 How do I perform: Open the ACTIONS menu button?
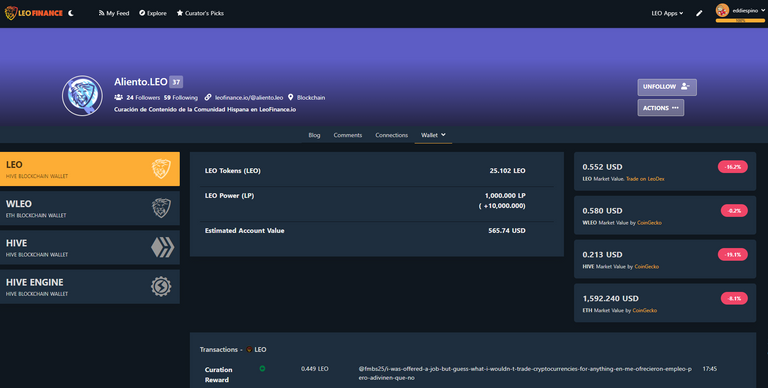click(x=660, y=108)
